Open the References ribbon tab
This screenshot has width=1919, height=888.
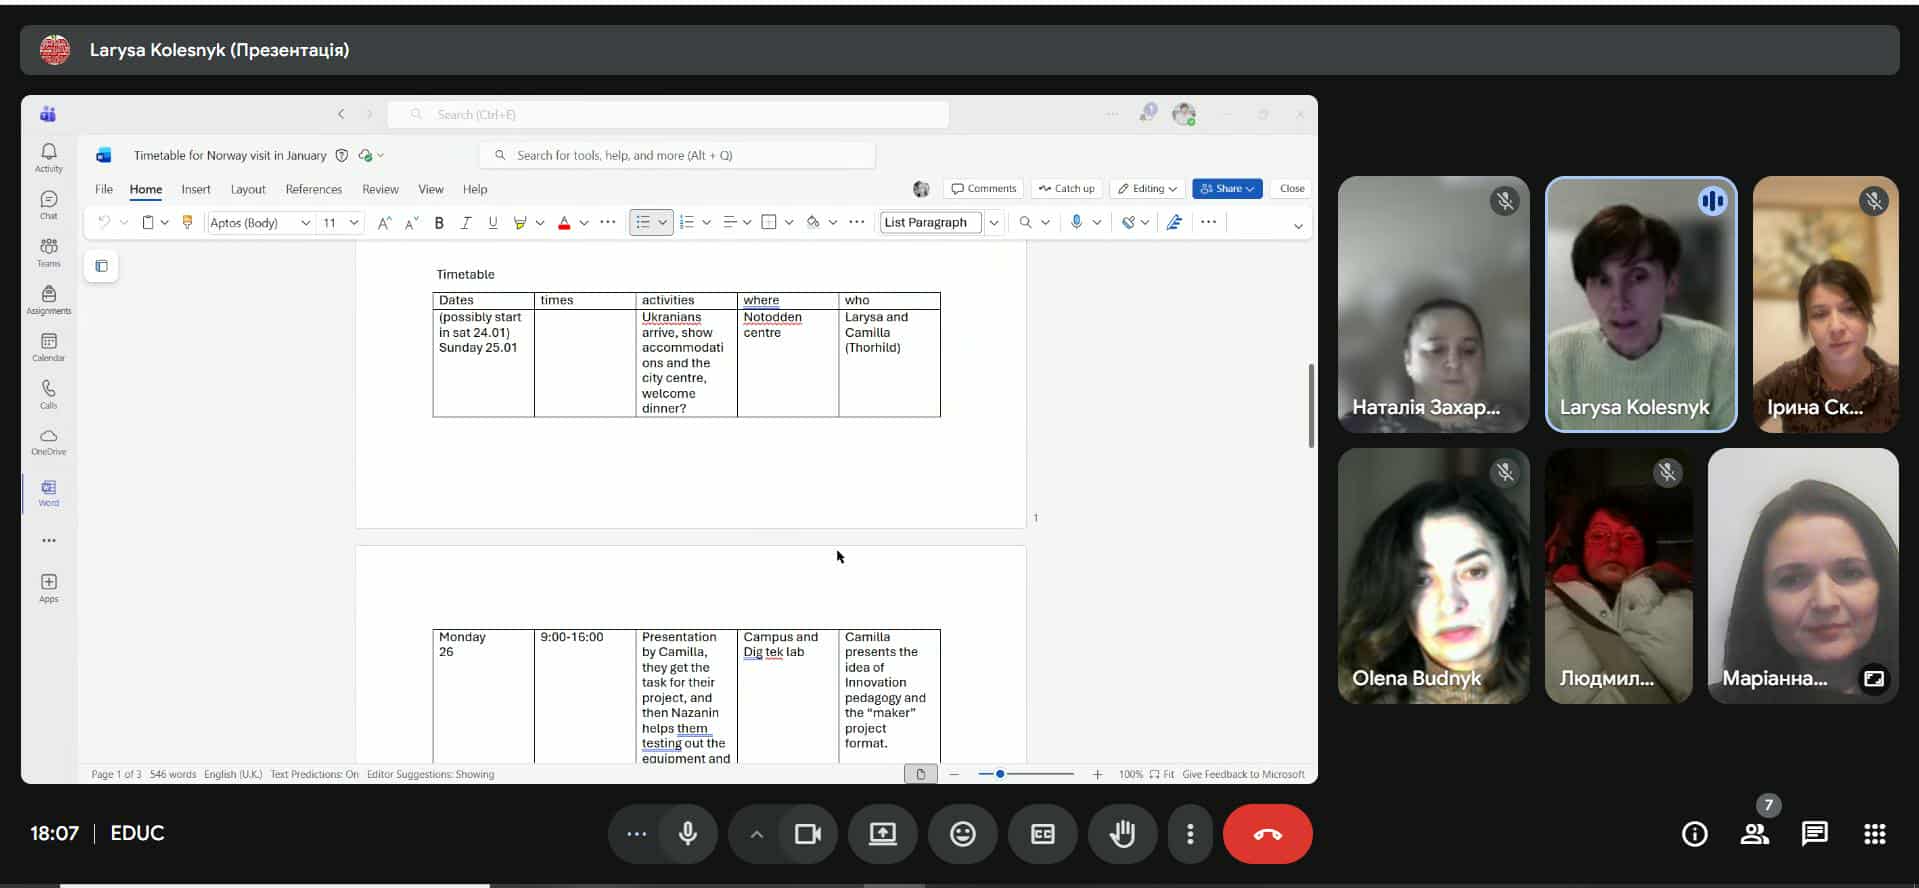coord(313,189)
